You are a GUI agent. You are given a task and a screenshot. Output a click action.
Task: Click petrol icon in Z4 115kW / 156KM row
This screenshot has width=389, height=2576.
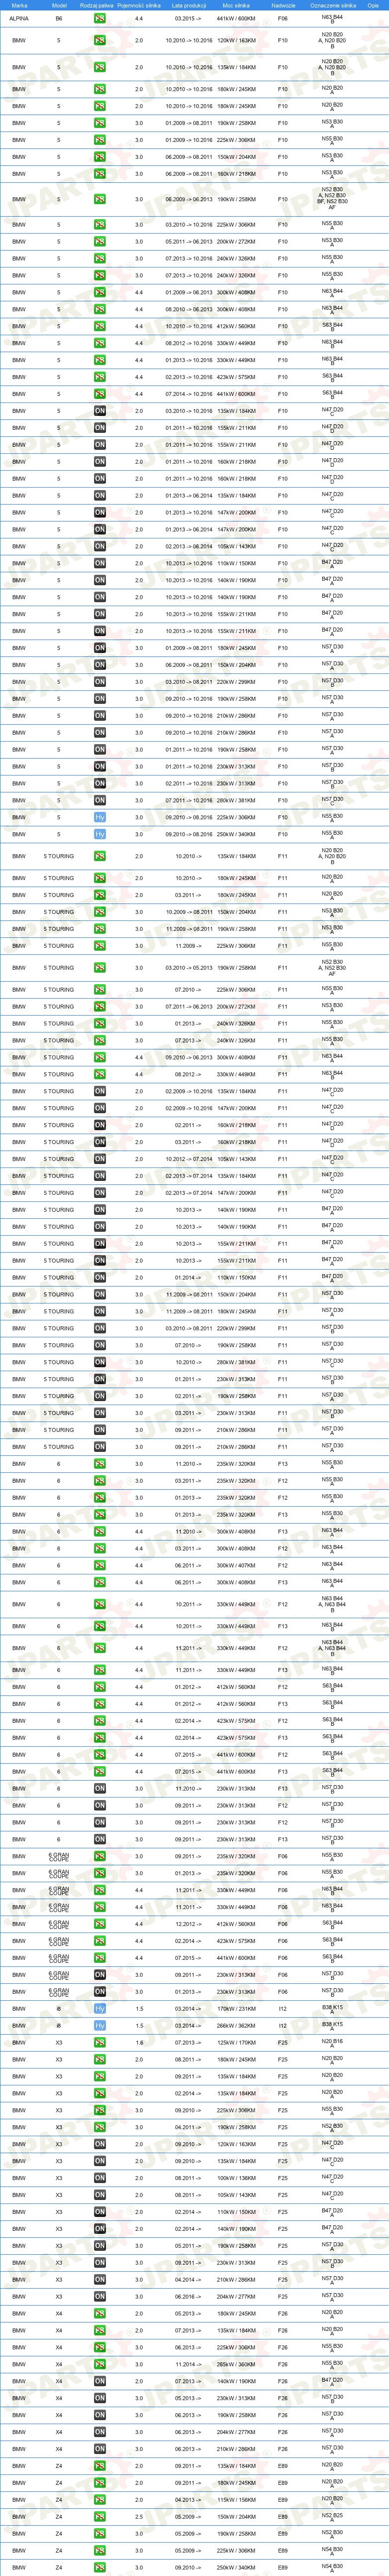(100, 2500)
